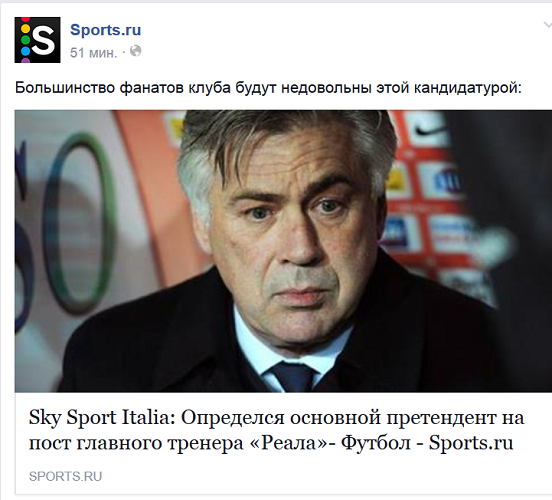The width and height of the screenshot is (552, 500).
Task: Click the man's dark tie in the photo
Action: click(x=293, y=377)
